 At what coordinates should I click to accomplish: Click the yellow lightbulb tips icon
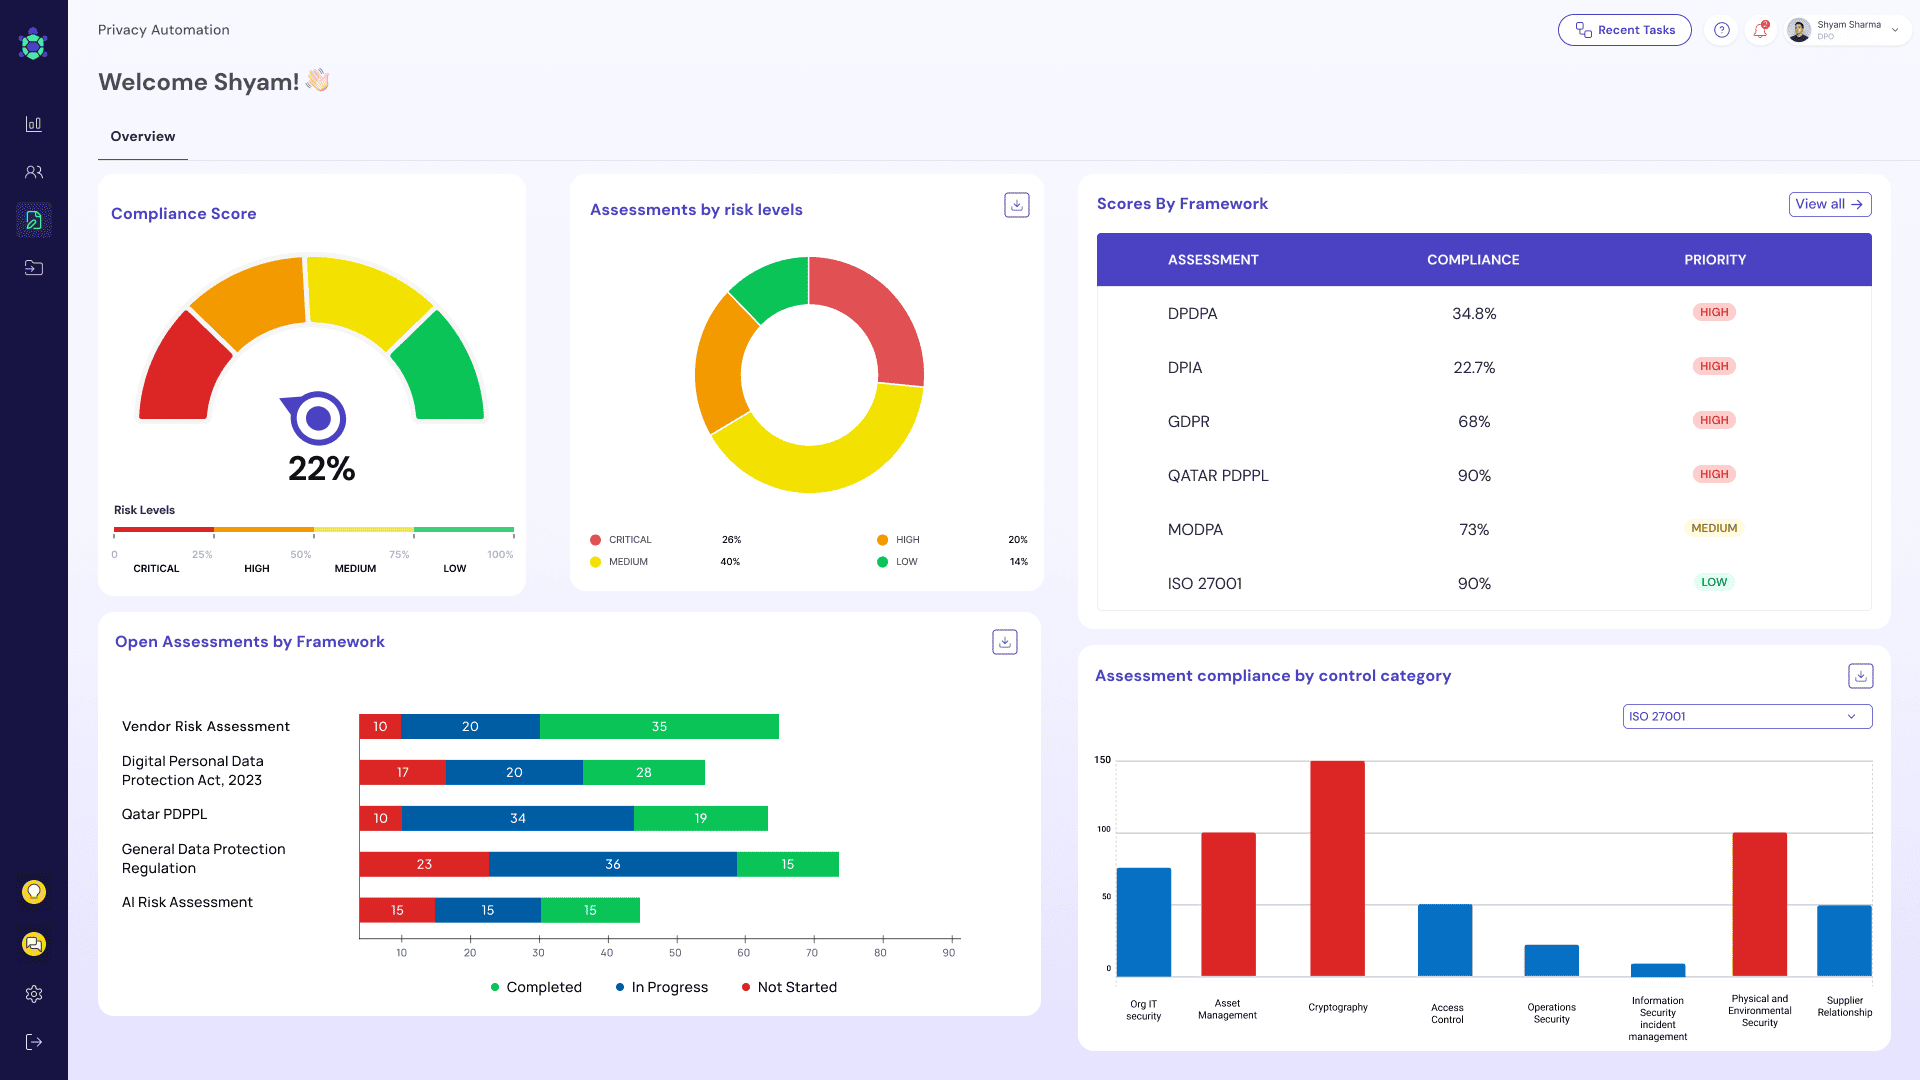tap(34, 891)
